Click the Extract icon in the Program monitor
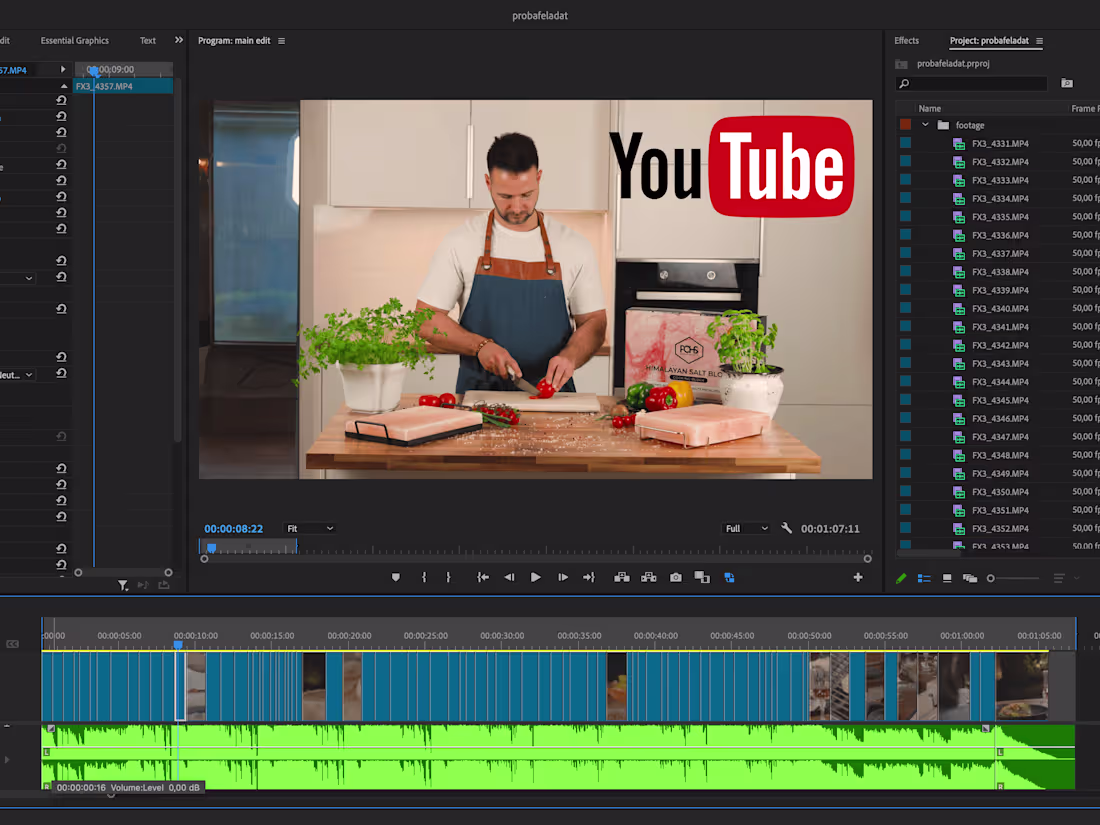 (x=647, y=577)
